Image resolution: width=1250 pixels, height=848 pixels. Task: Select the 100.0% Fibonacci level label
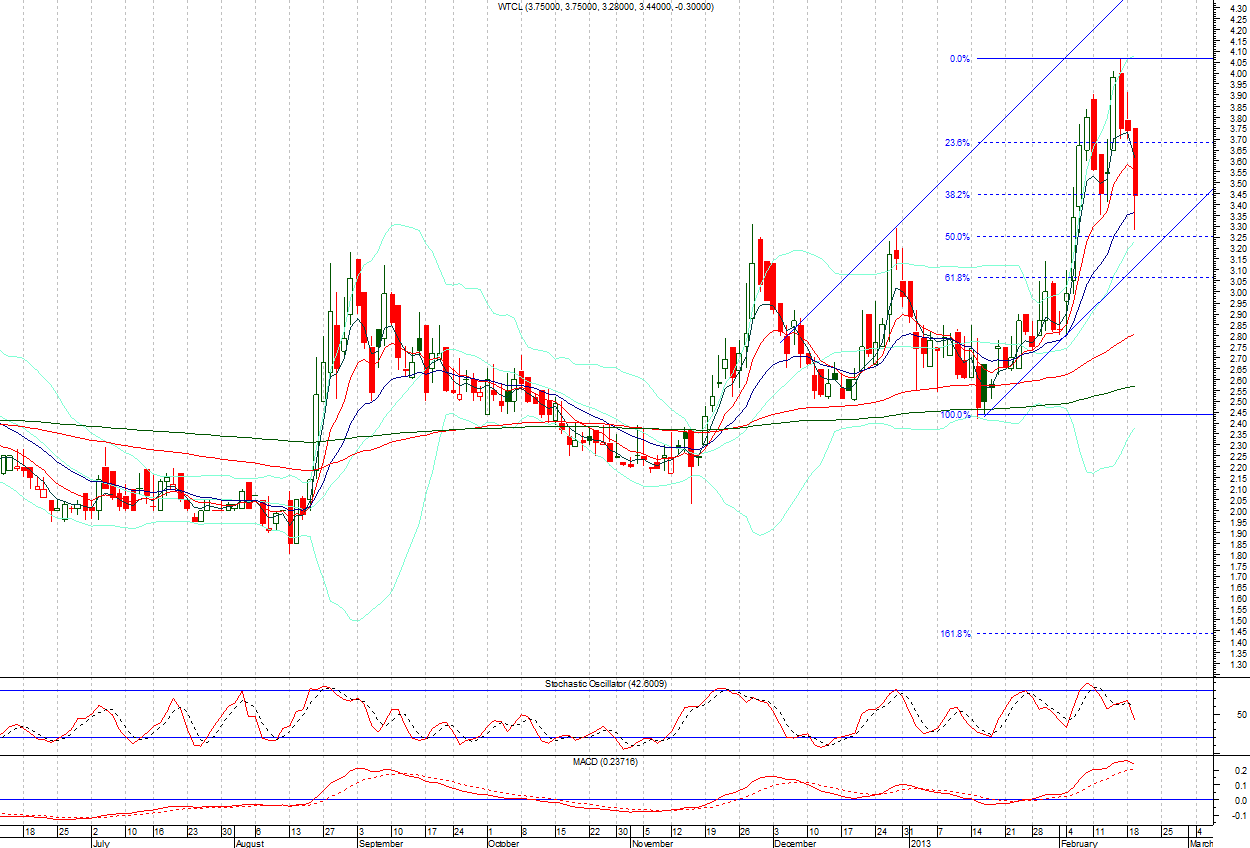tap(955, 414)
